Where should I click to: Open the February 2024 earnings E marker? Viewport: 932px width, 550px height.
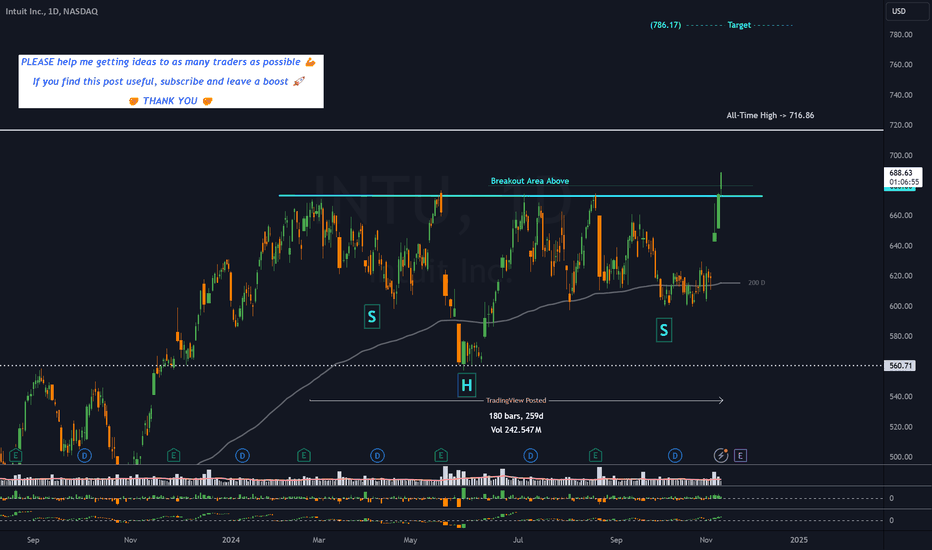pyautogui.click(x=304, y=456)
